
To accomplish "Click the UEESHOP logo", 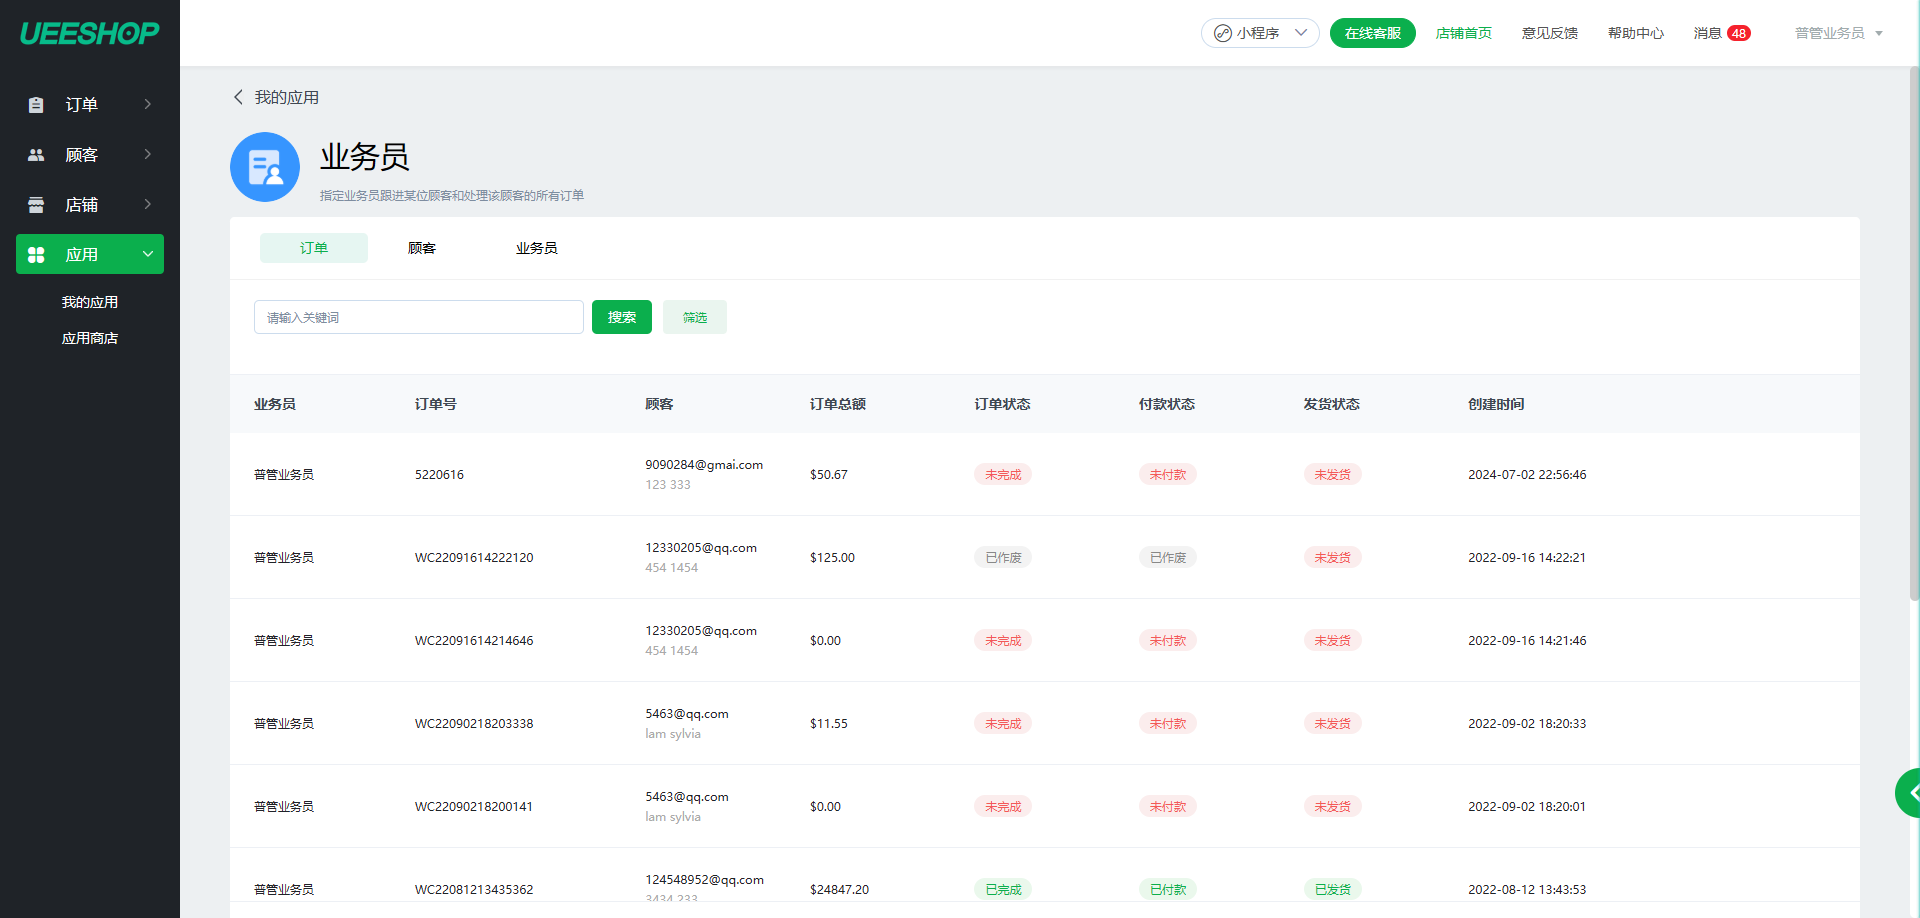I will (x=89, y=33).
